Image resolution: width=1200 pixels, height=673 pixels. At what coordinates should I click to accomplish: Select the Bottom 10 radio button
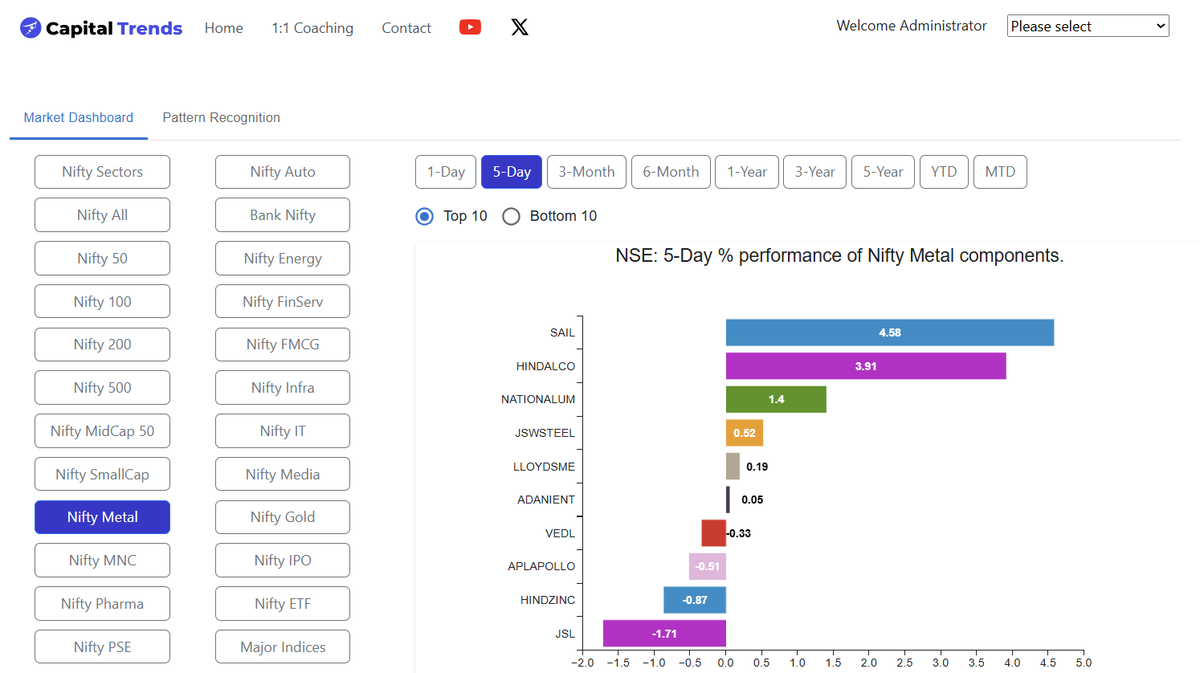(x=511, y=216)
